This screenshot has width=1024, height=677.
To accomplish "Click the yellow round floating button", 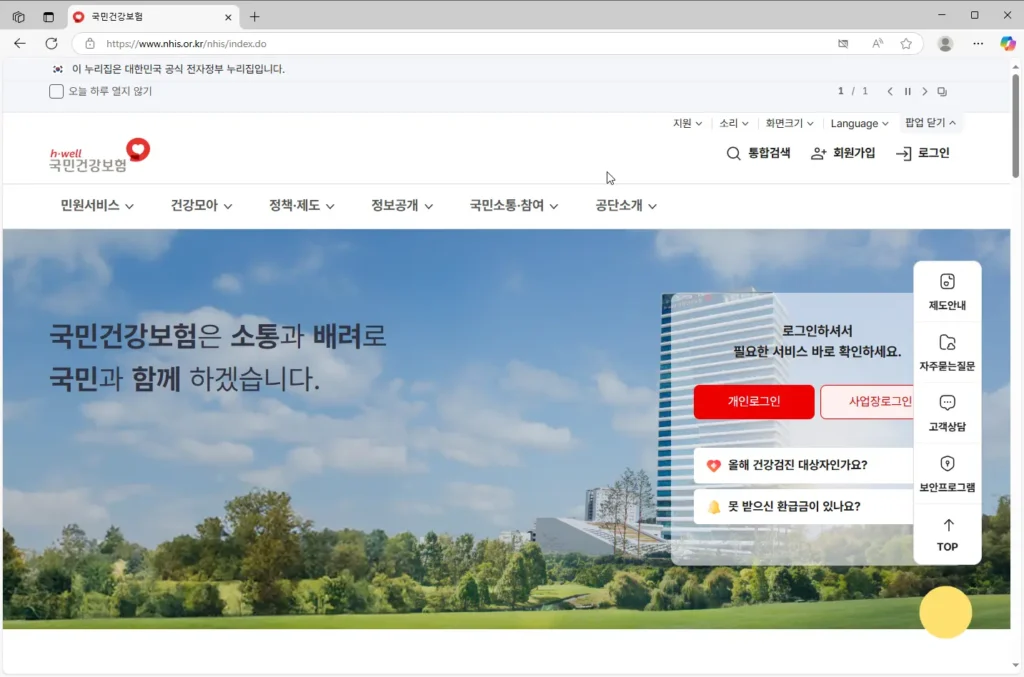I will tap(945, 612).
